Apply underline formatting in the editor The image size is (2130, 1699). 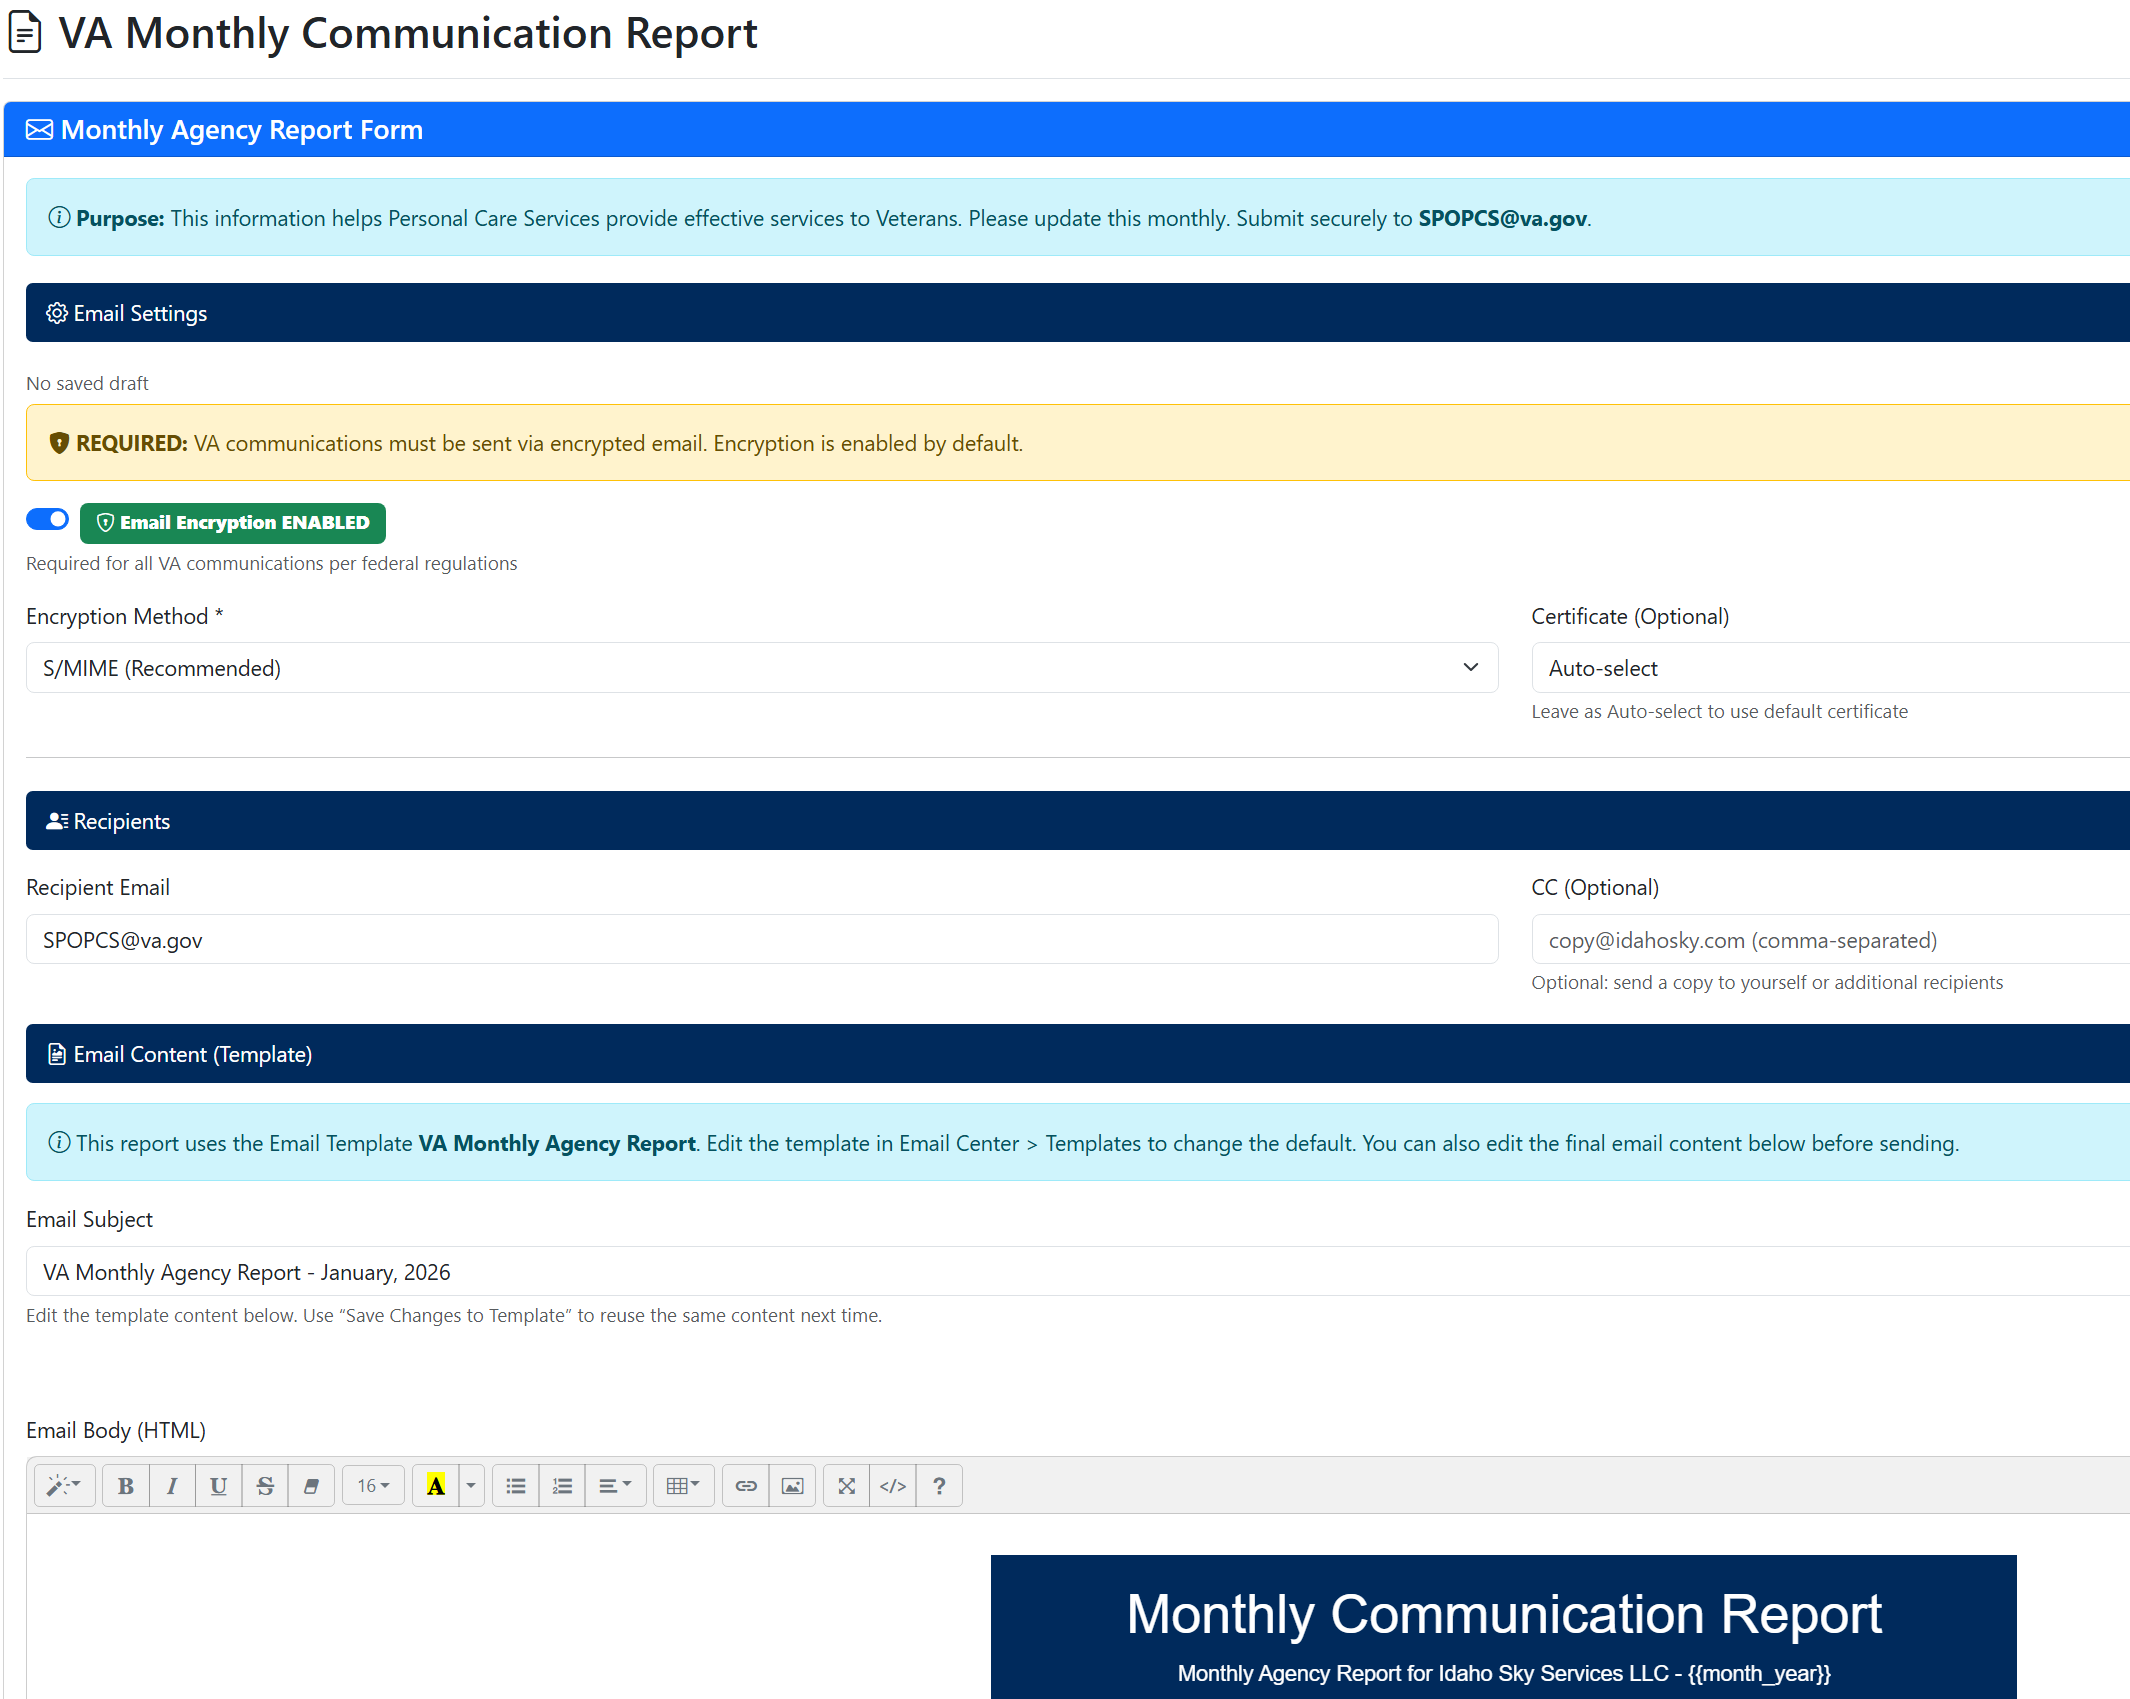[218, 1485]
